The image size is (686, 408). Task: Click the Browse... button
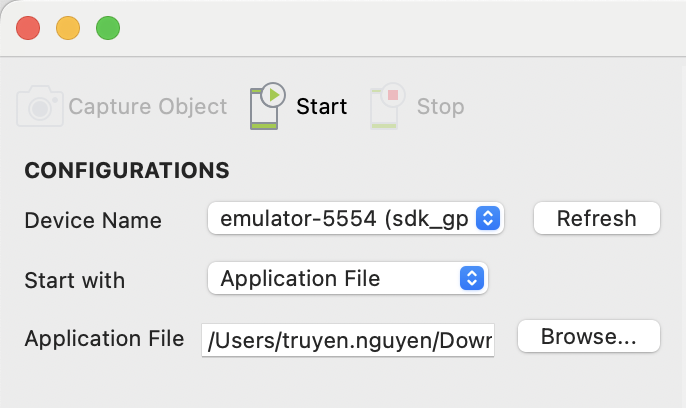(x=588, y=337)
